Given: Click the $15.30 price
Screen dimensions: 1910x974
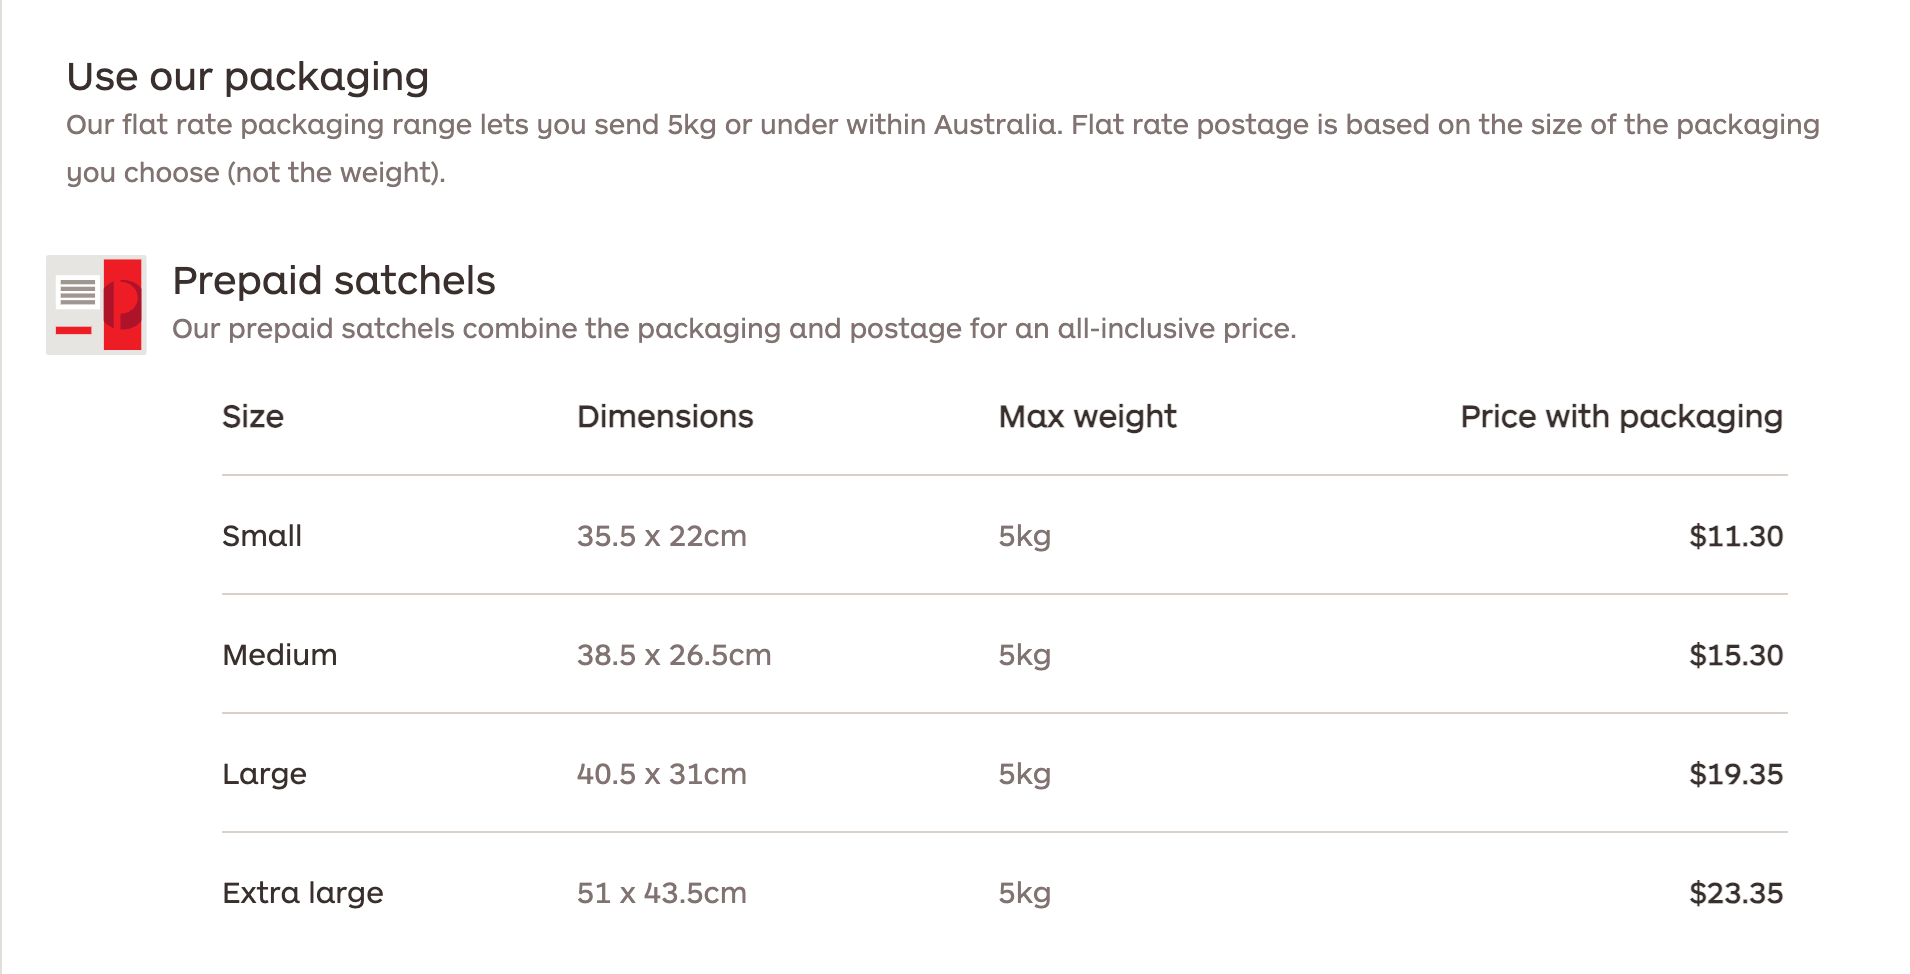Looking at the screenshot, I should pyautogui.click(x=1736, y=655).
